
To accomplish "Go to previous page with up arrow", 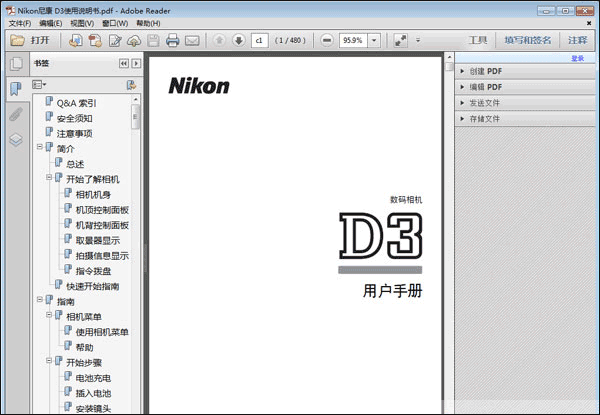I will coord(219,41).
